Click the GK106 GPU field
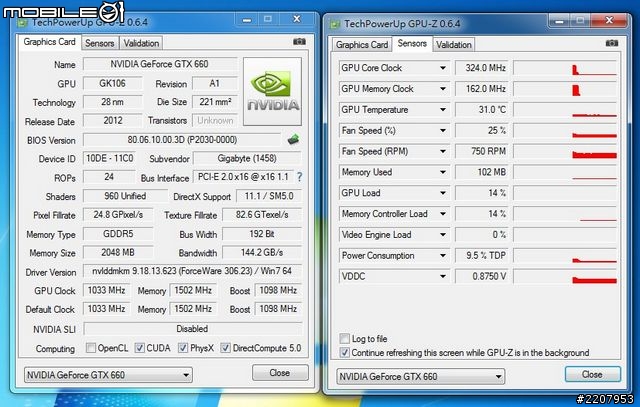 [113, 83]
